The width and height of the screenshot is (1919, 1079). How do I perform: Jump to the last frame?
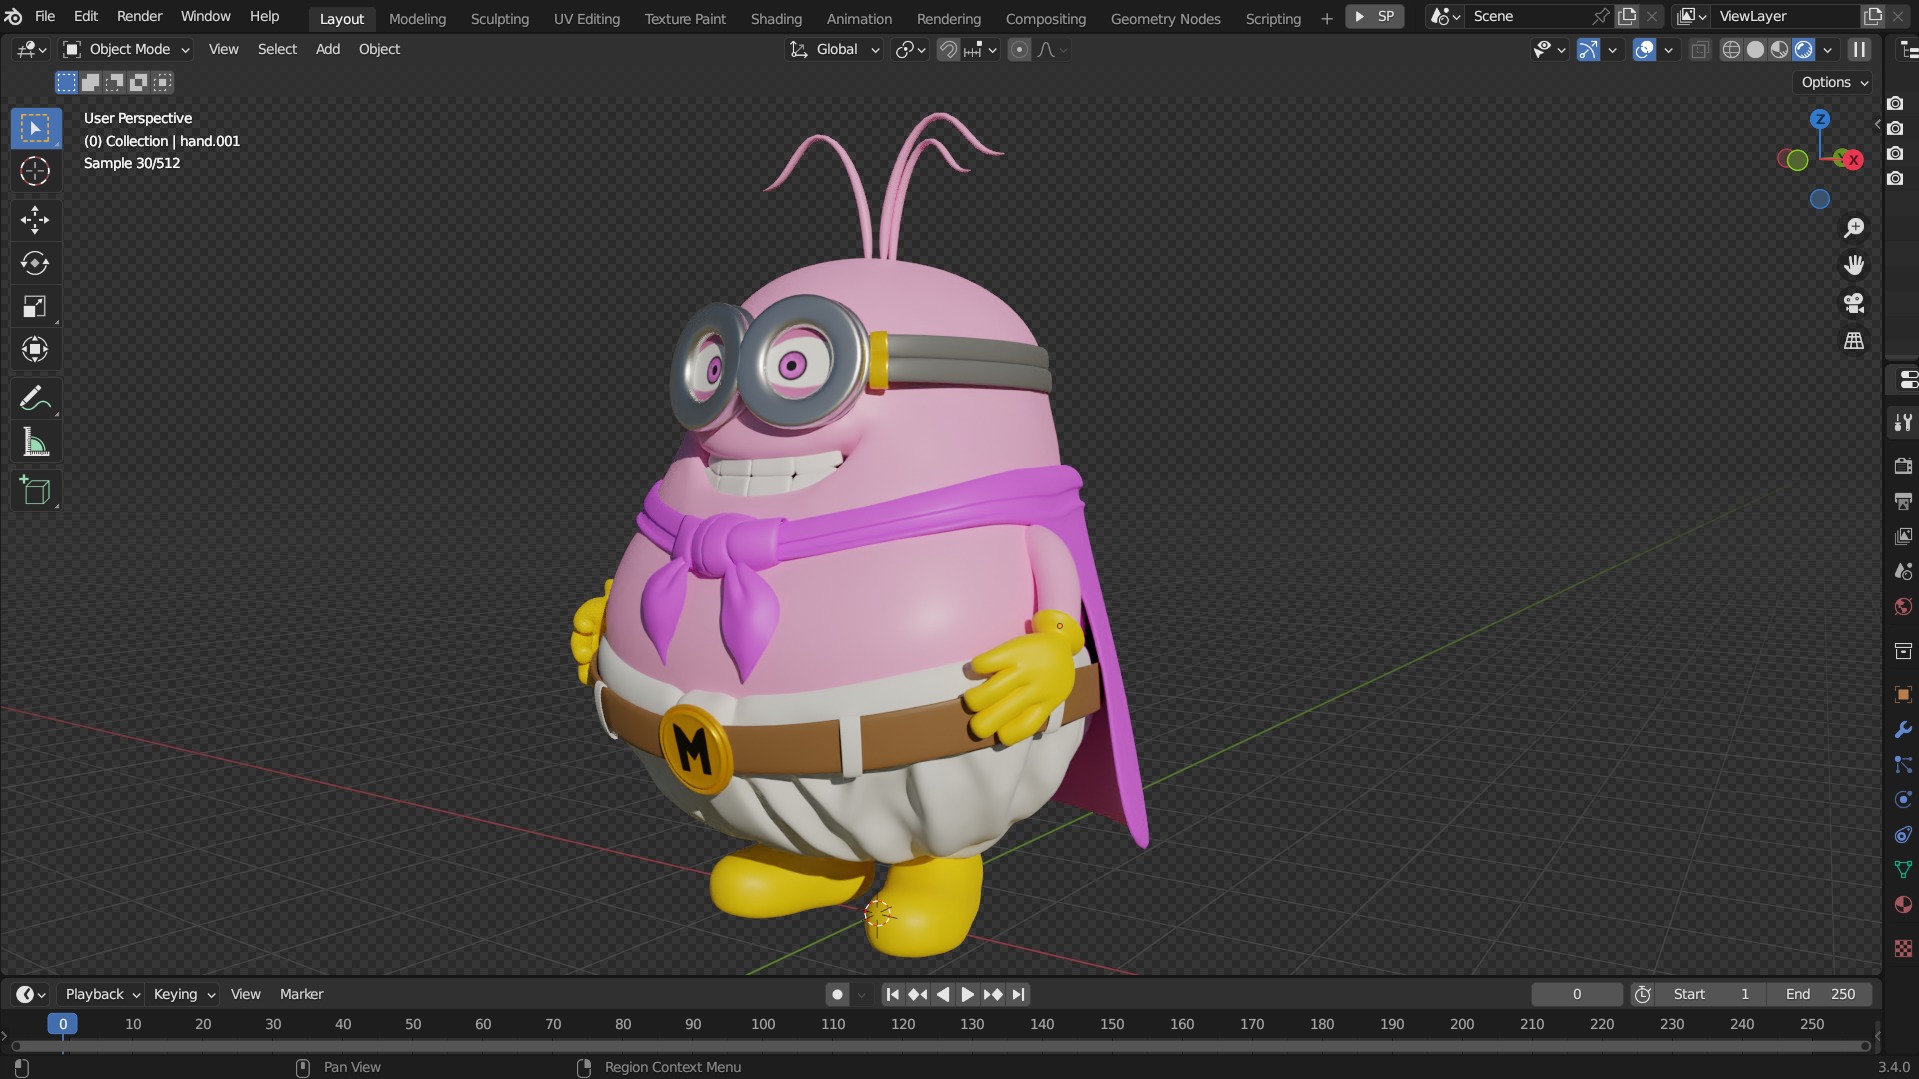[1018, 994]
